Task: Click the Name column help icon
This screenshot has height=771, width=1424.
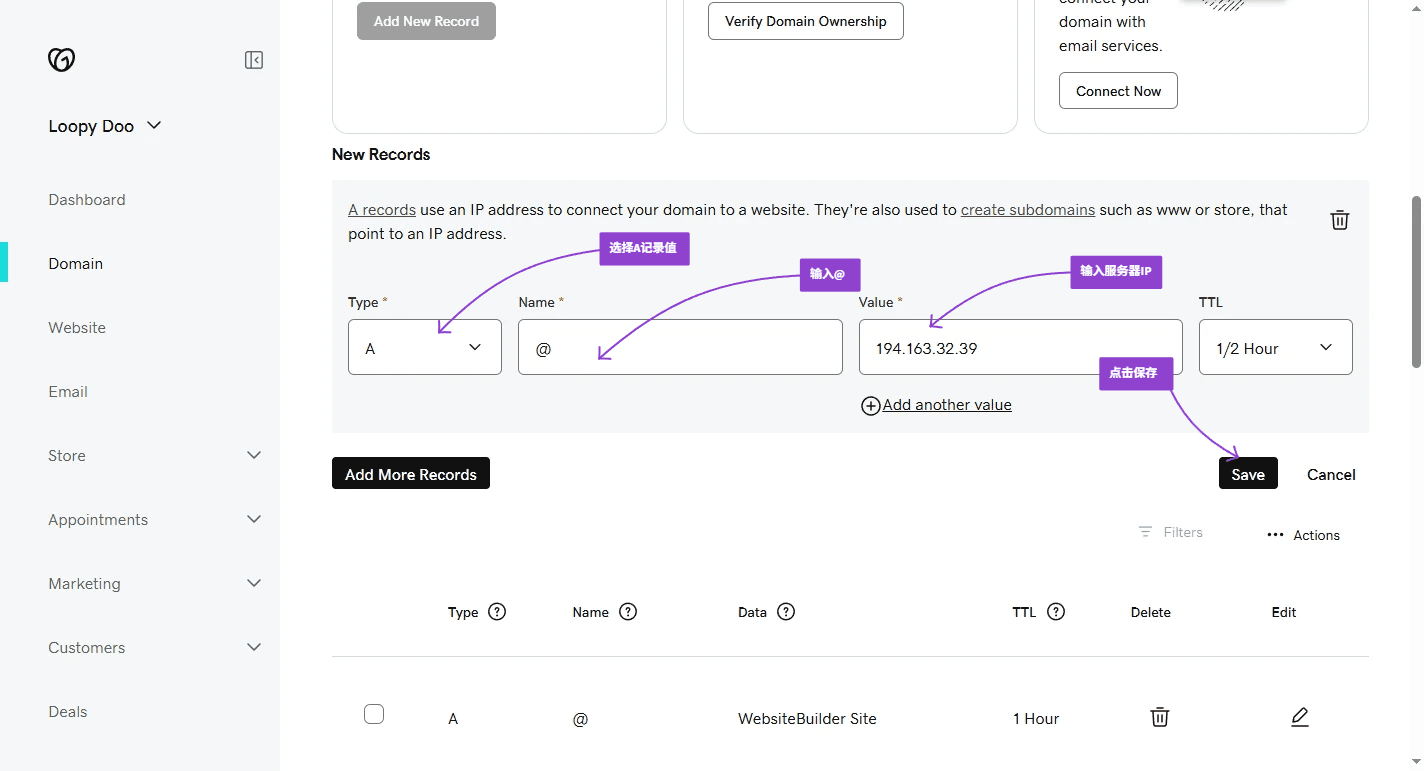Action: tap(628, 612)
